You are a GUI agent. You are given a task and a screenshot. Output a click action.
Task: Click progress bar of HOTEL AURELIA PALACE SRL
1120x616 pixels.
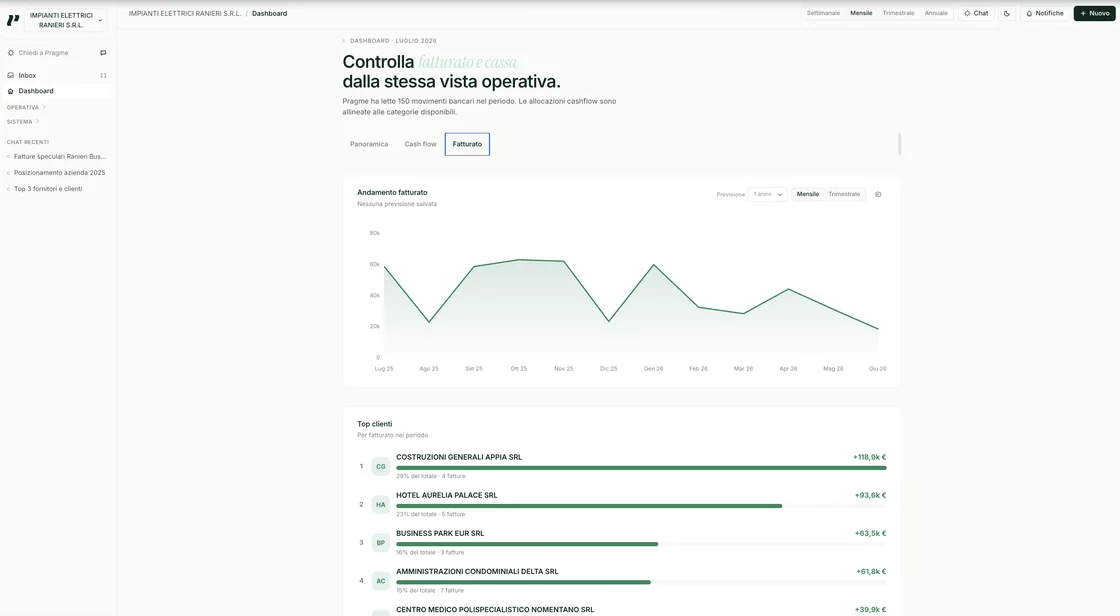click(641, 506)
